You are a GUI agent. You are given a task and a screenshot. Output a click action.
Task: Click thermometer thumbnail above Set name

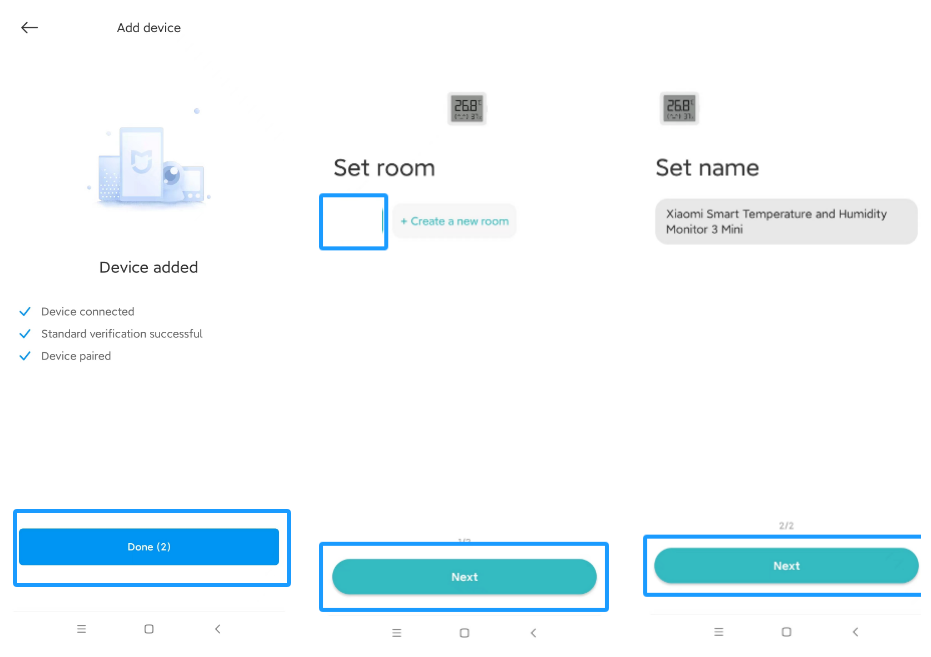(x=679, y=108)
